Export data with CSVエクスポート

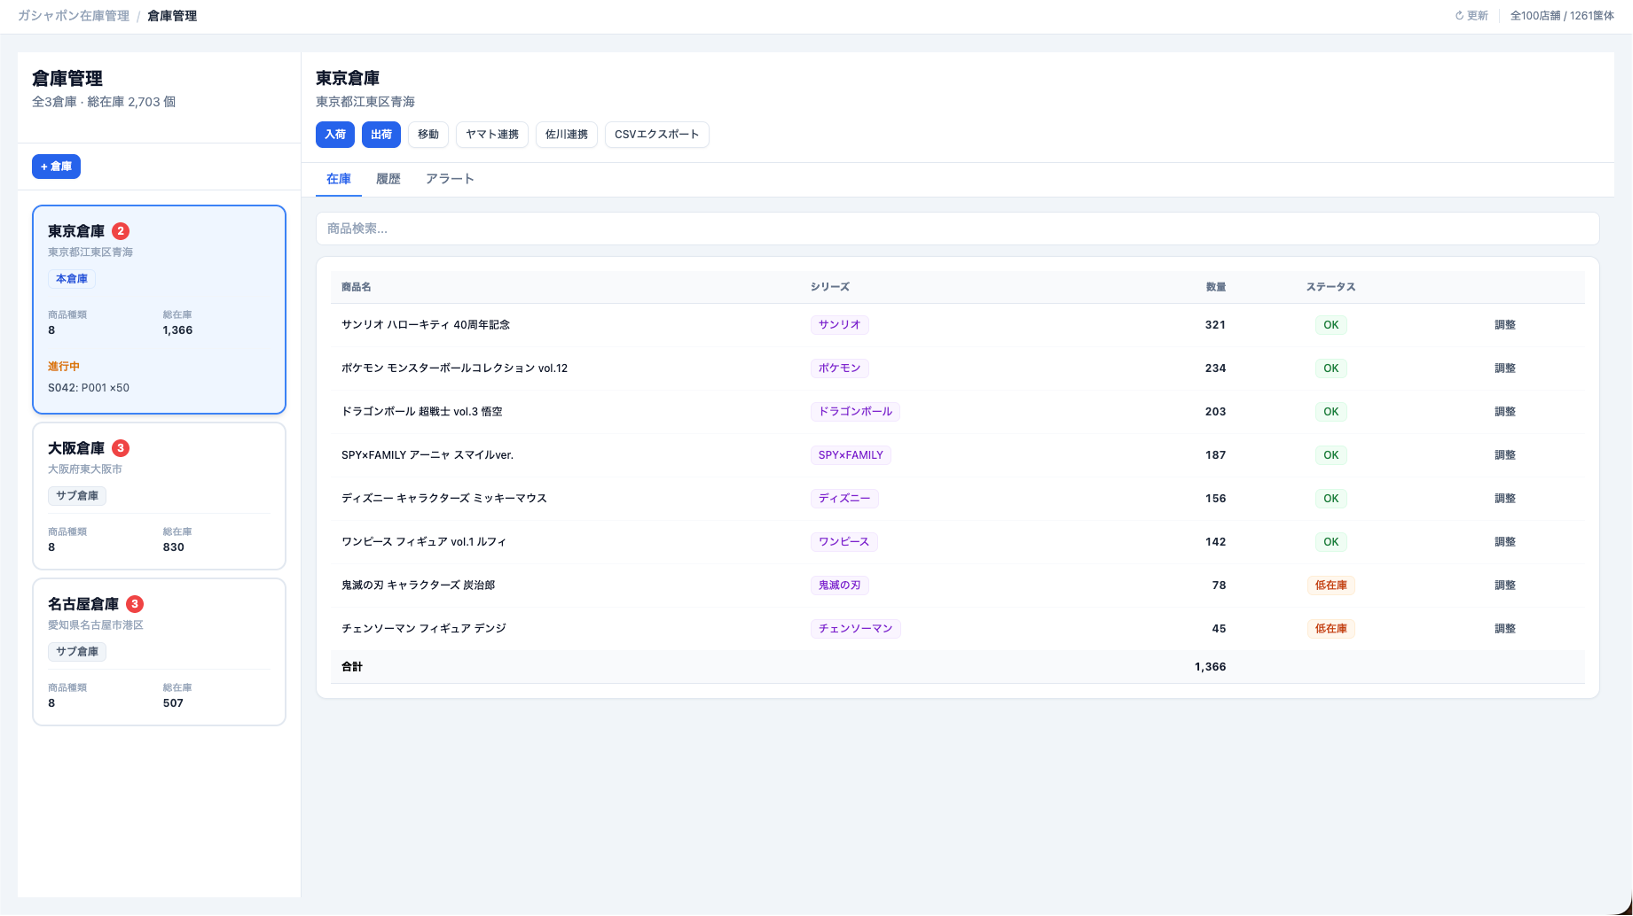click(656, 135)
